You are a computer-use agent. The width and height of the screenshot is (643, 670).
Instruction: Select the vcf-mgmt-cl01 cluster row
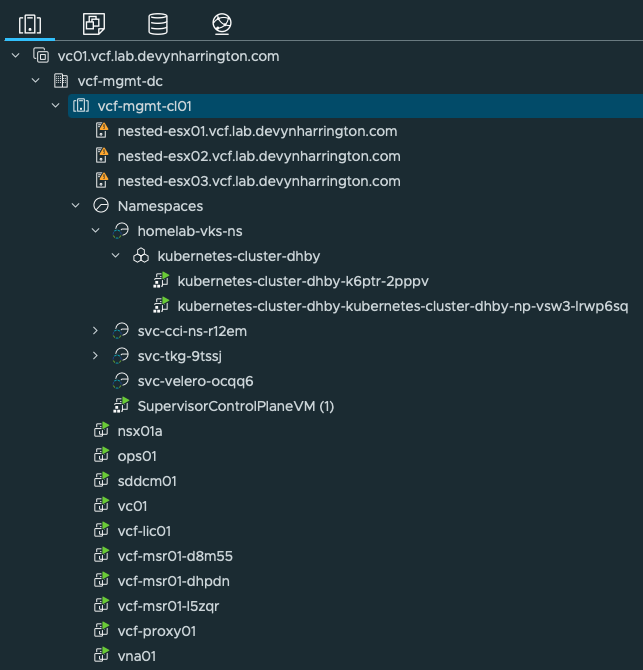coord(355,106)
